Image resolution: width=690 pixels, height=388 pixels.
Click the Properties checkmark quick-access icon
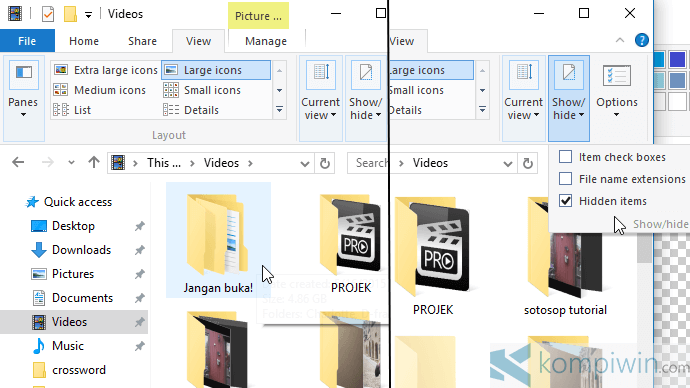pos(48,14)
